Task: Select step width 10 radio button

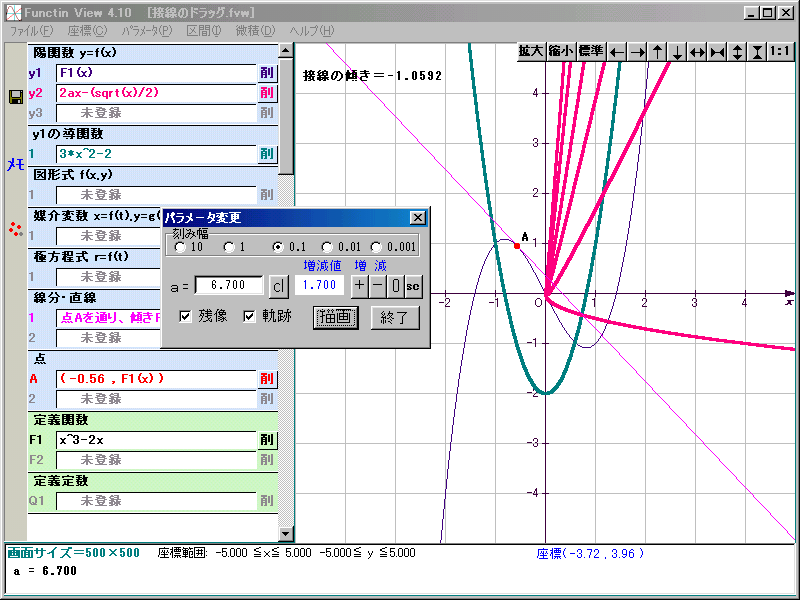Action: (180, 247)
